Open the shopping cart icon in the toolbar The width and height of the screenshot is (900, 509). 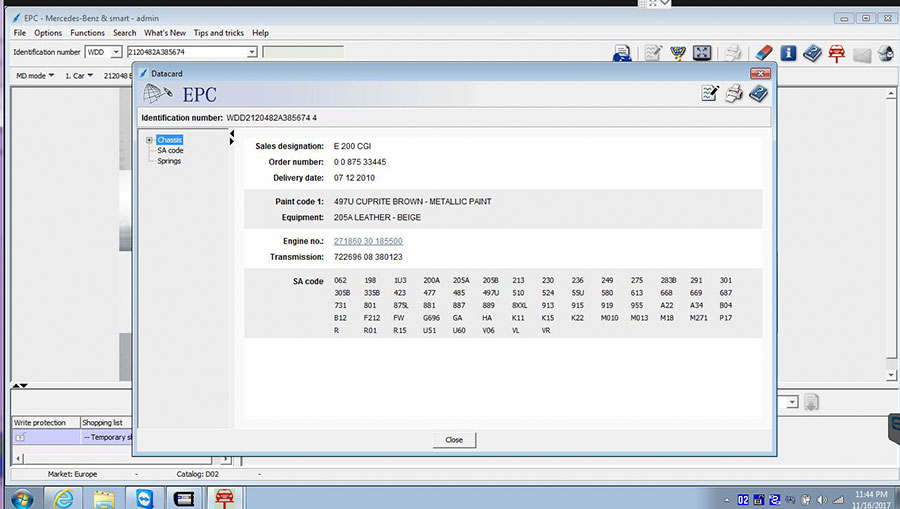(678, 53)
